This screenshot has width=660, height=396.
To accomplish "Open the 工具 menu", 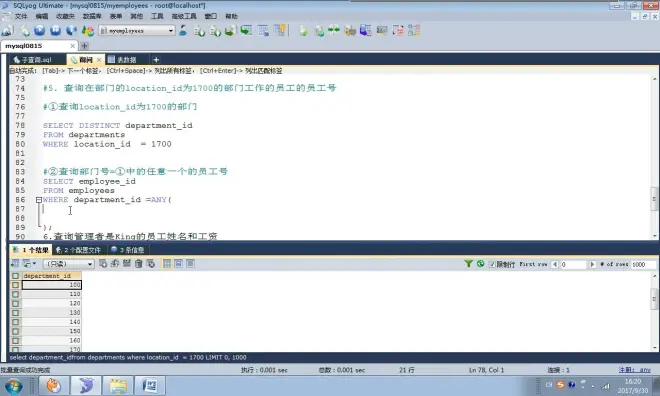I will tap(157, 16).
